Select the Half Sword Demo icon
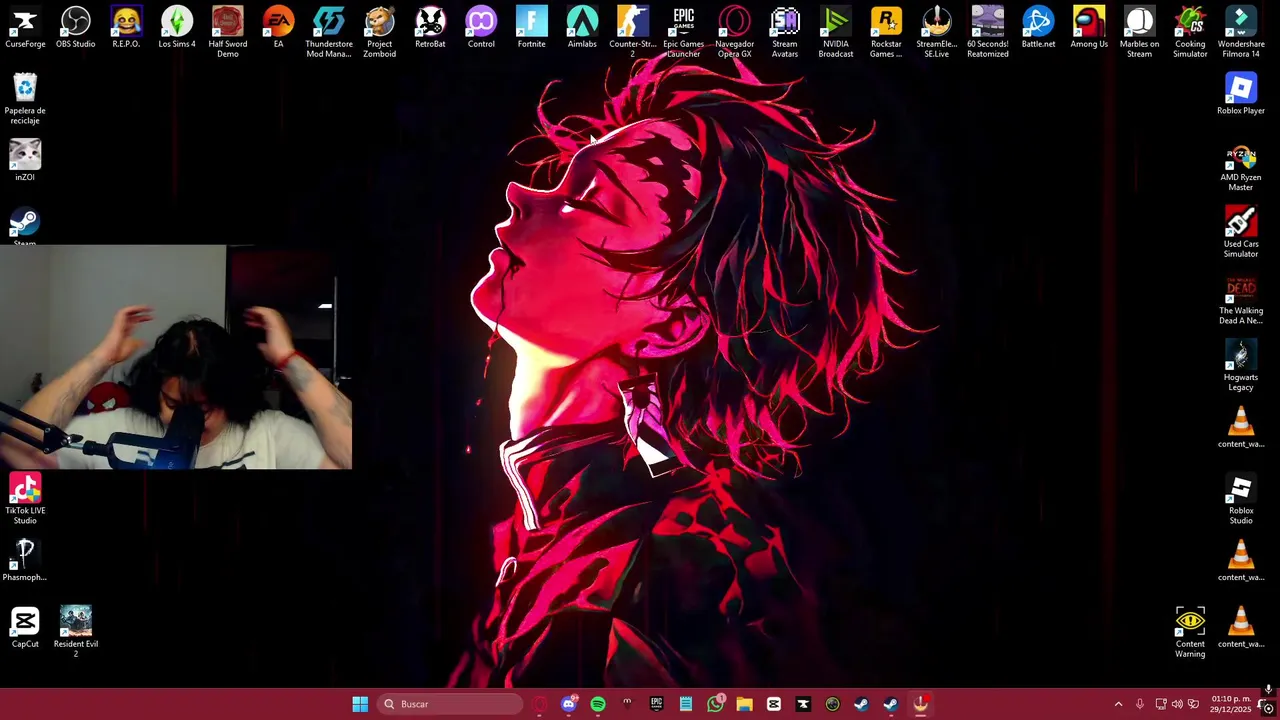The height and width of the screenshot is (720, 1280). (228, 32)
